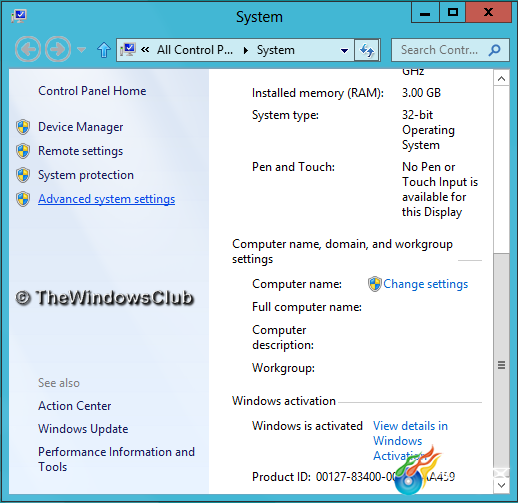Click shield icon beside System protection

coord(23,175)
